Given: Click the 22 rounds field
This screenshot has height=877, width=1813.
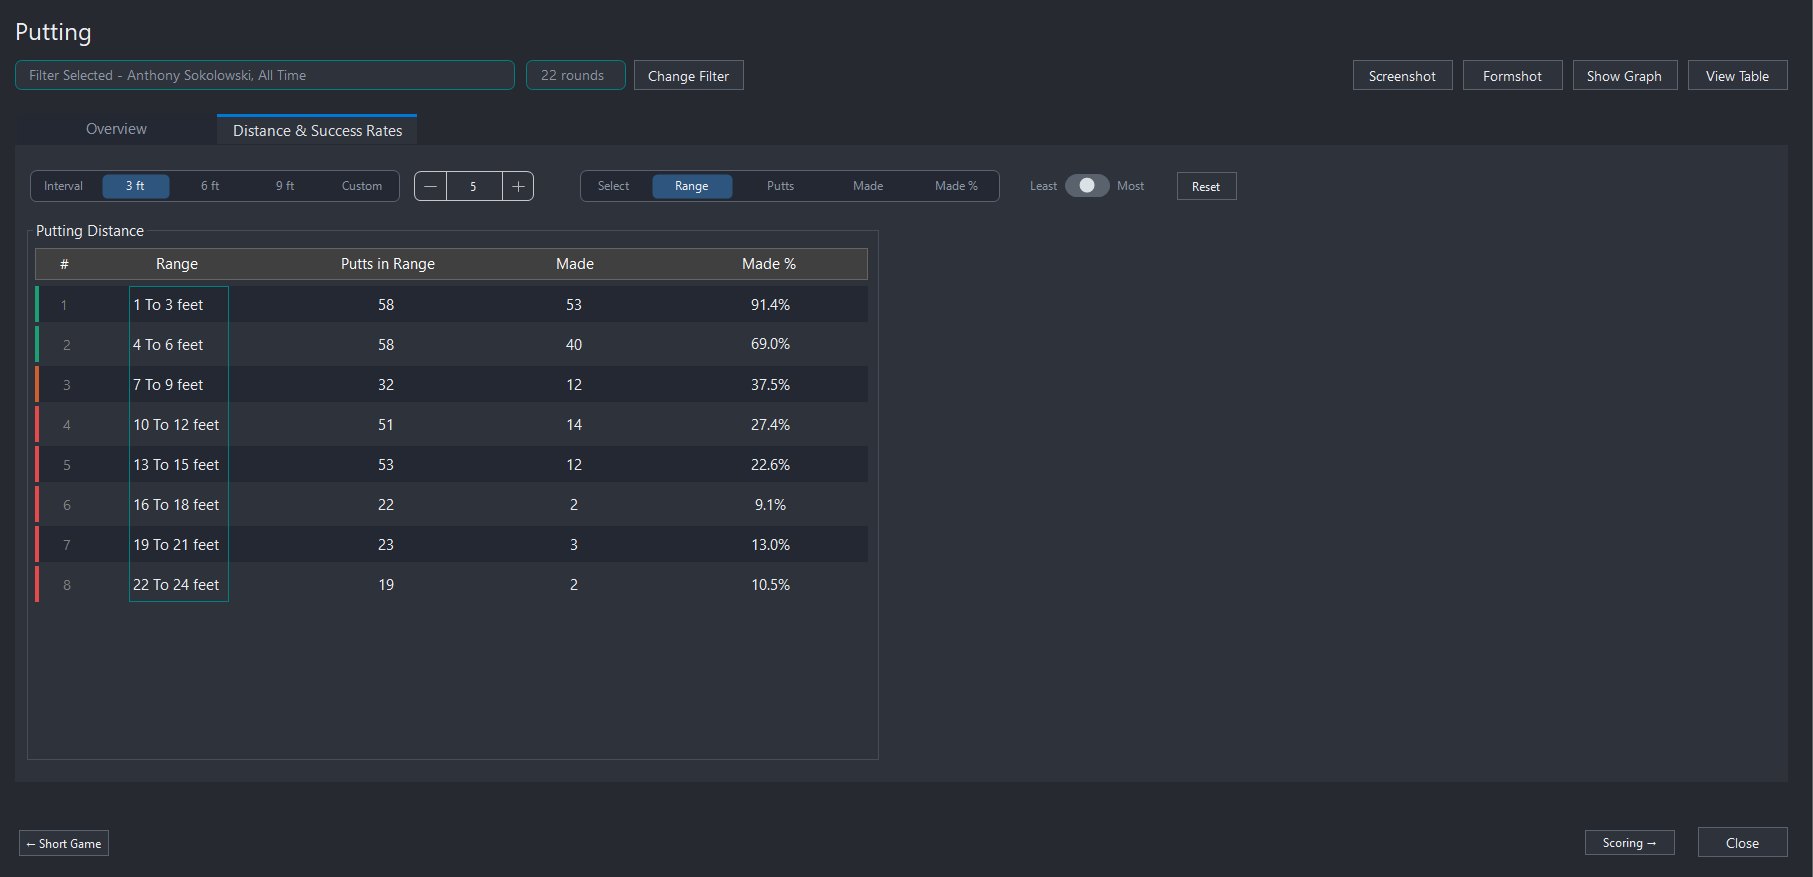Looking at the screenshot, I should (x=575, y=75).
